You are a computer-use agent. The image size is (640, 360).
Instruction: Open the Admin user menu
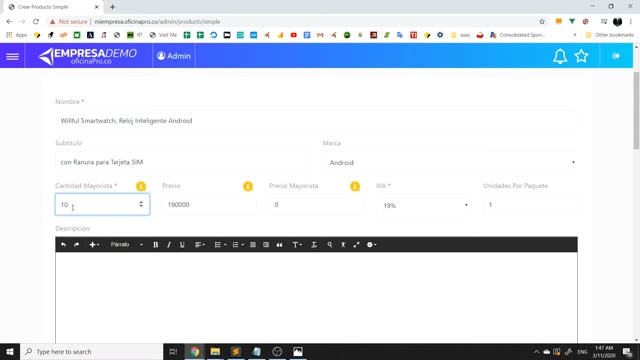click(x=174, y=56)
